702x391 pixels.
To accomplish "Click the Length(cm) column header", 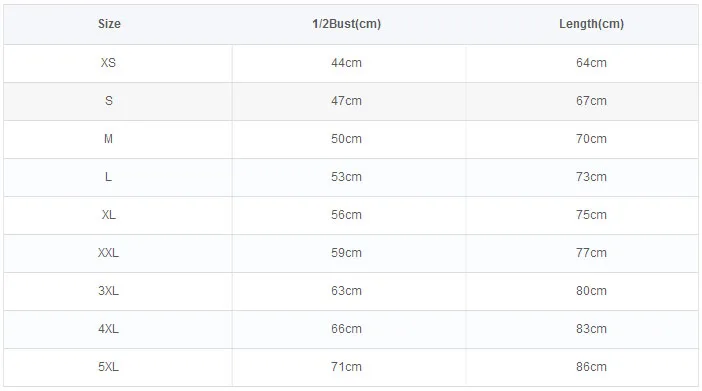I will click(591, 24).
